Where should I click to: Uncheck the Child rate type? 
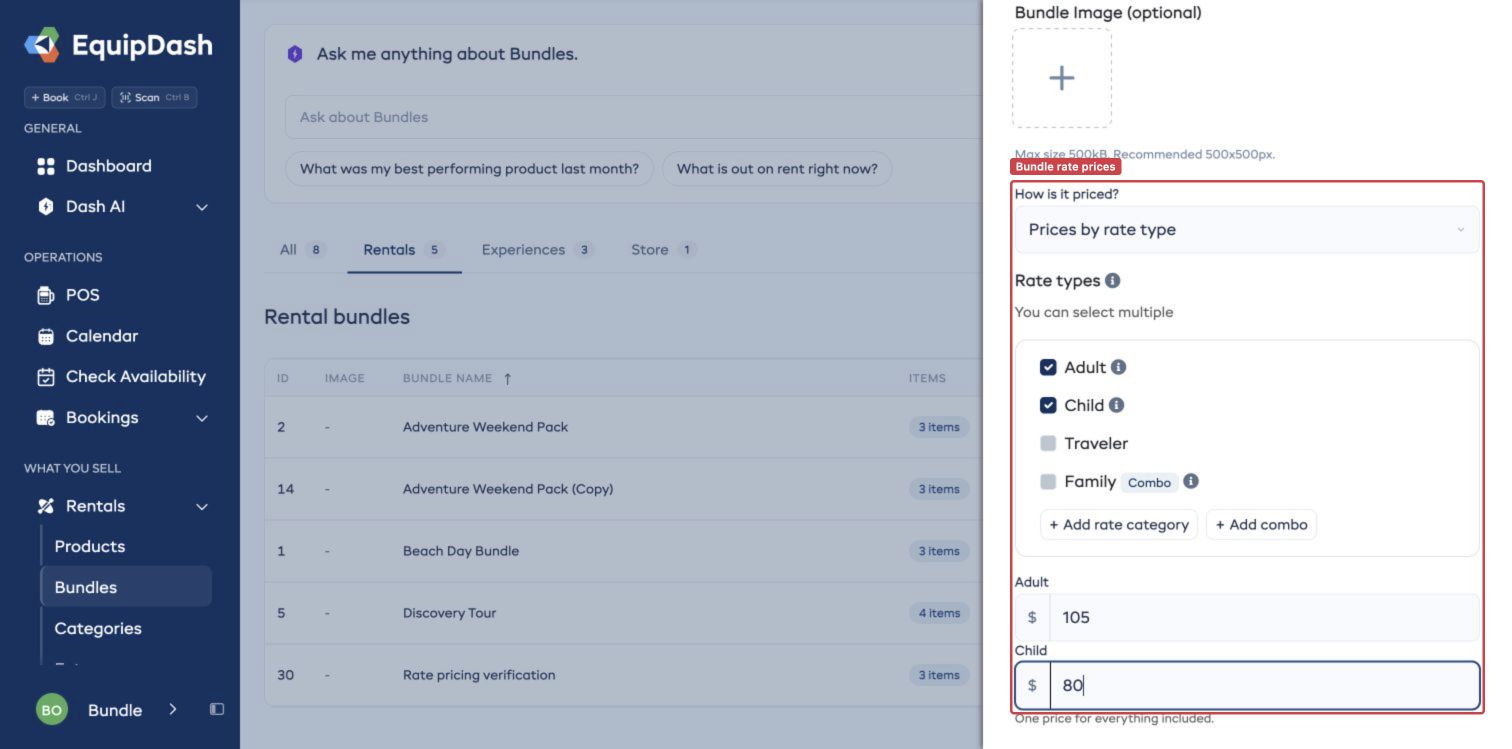click(x=1048, y=405)
